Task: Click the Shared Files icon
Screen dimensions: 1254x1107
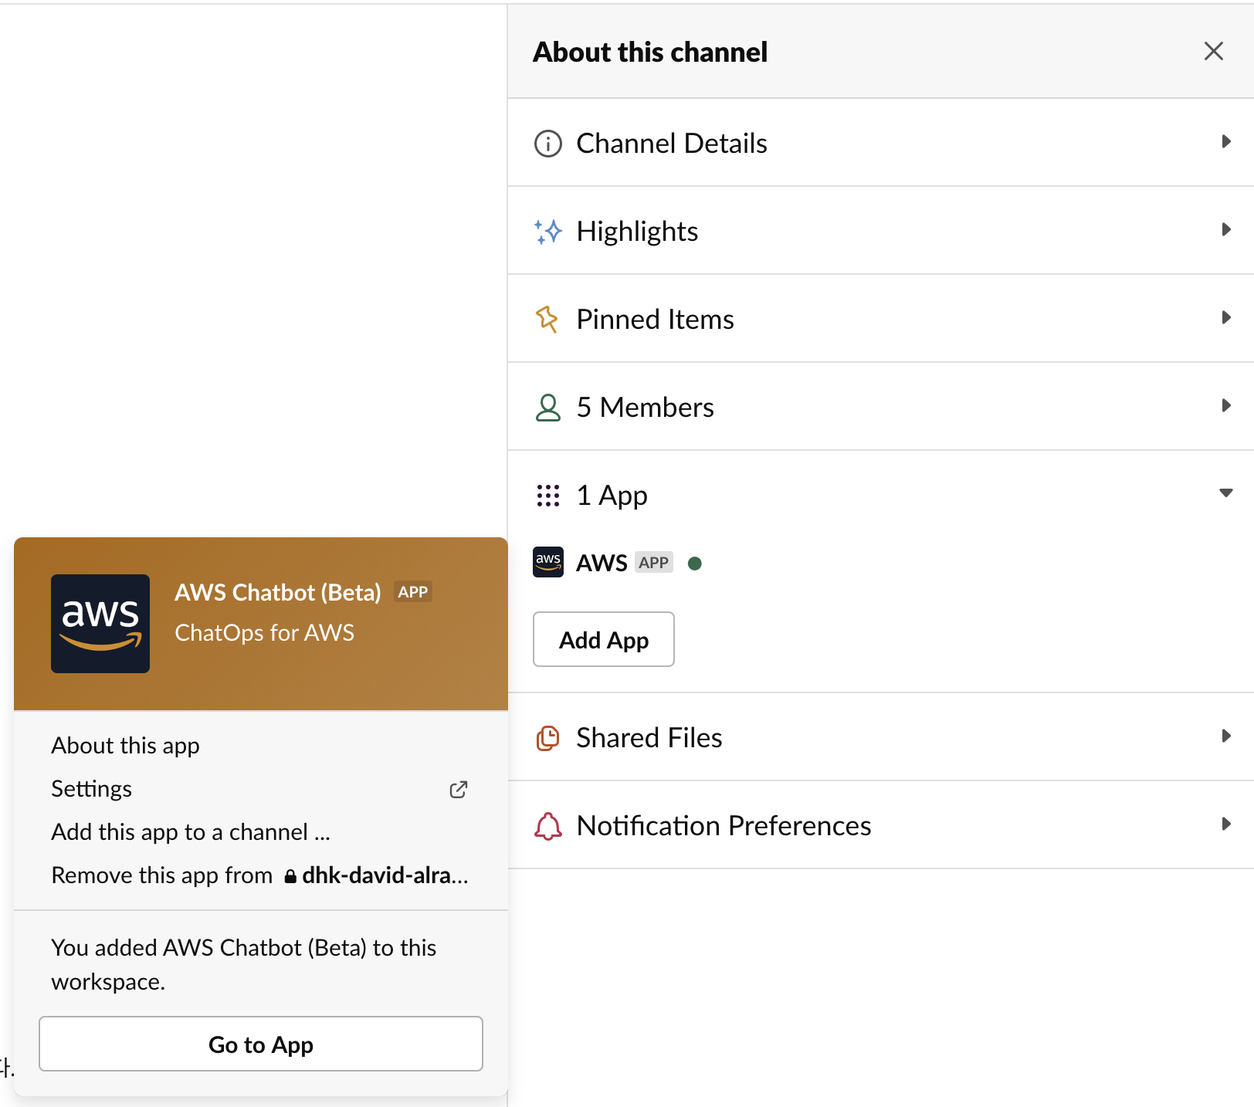Action: tap(548, 738)
